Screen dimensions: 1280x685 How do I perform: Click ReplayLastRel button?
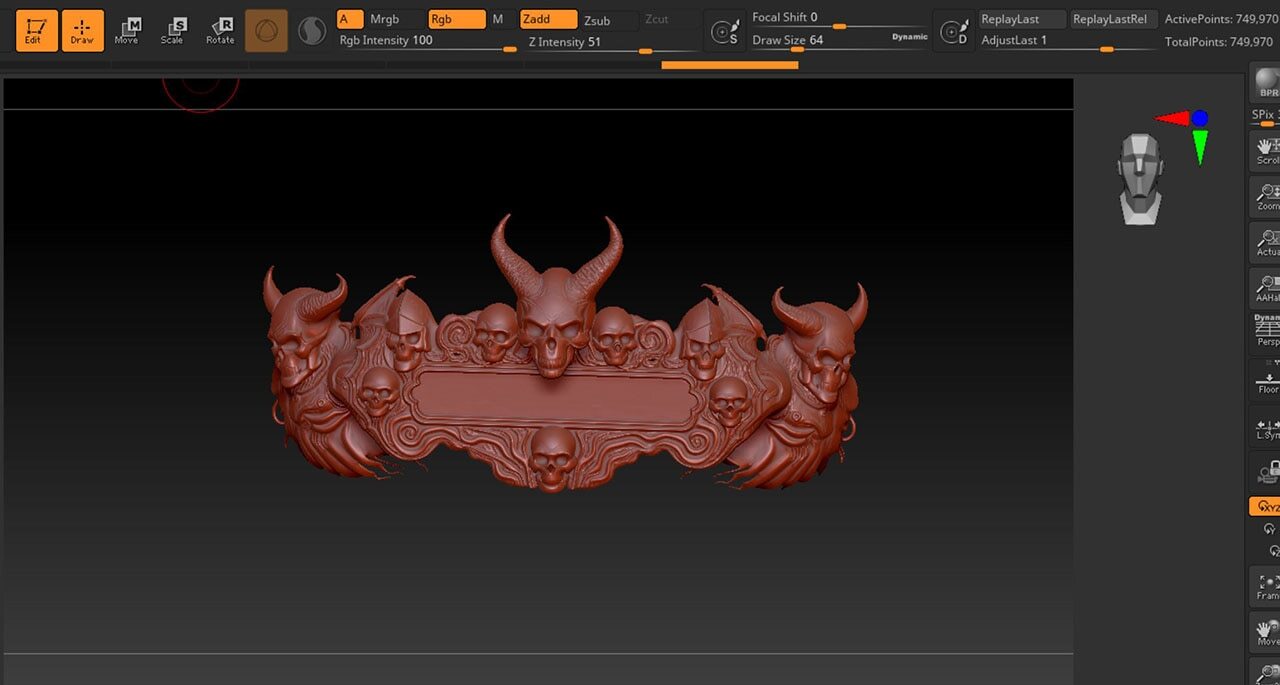(1114, 19)
